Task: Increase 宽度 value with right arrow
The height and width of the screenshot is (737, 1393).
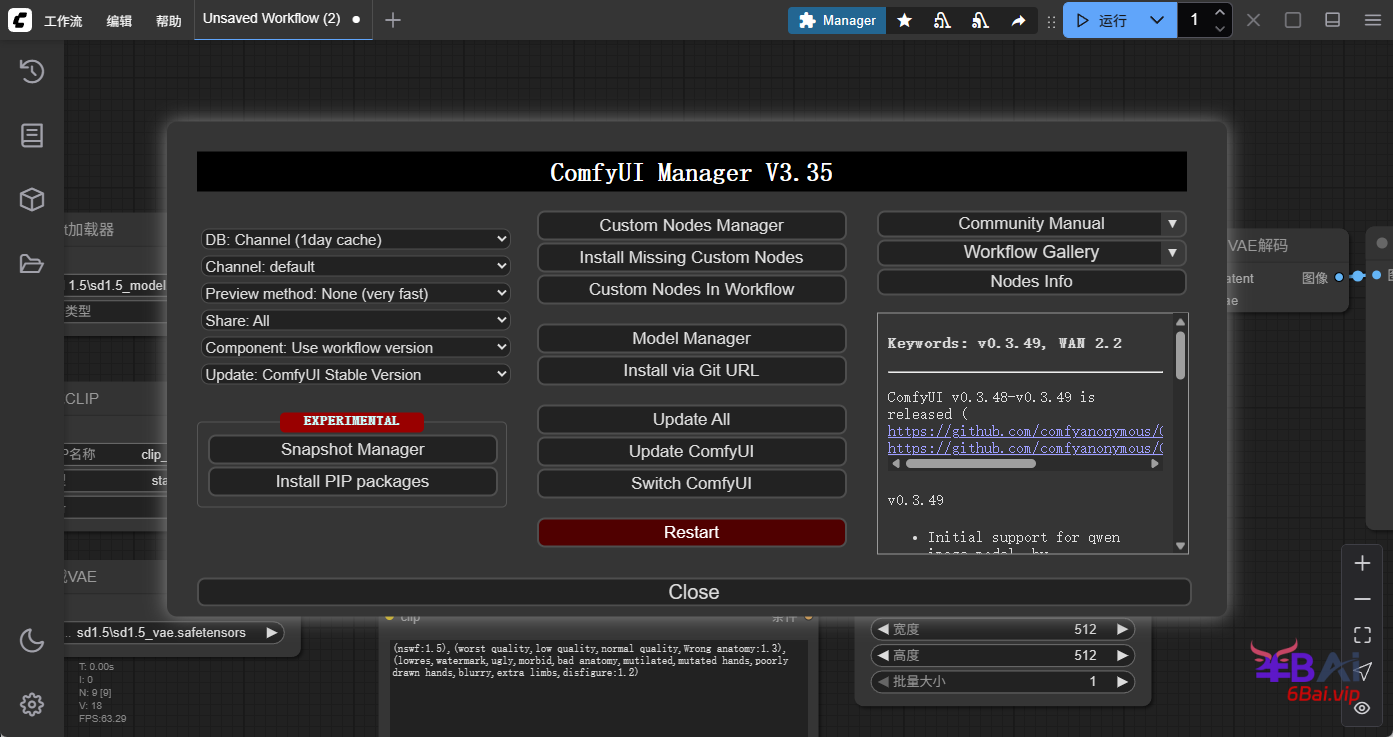Action: (1123, 630)
